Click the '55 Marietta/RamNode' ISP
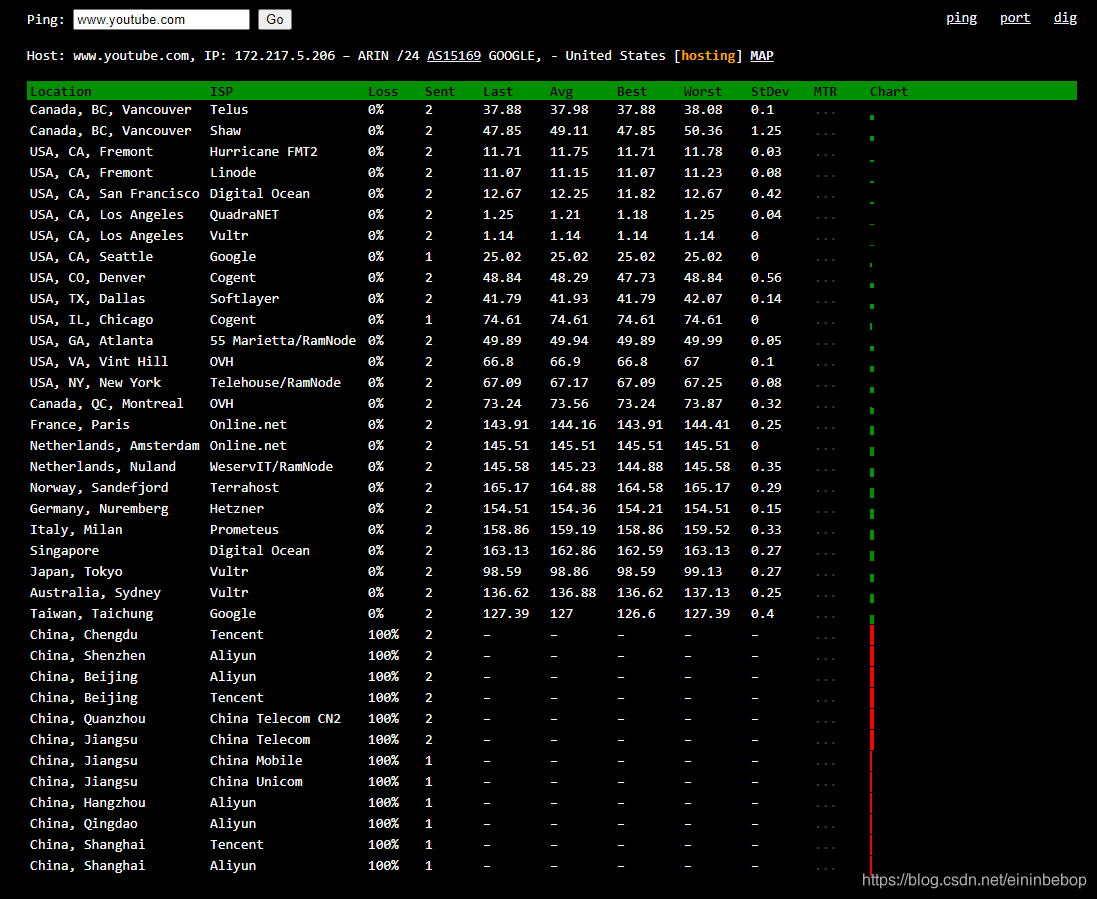This screenshot has width=1097, height=899. tap(283, 341)
